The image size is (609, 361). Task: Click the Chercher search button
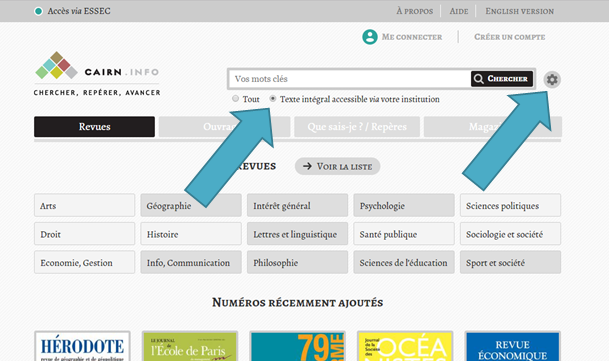point(502,79)
